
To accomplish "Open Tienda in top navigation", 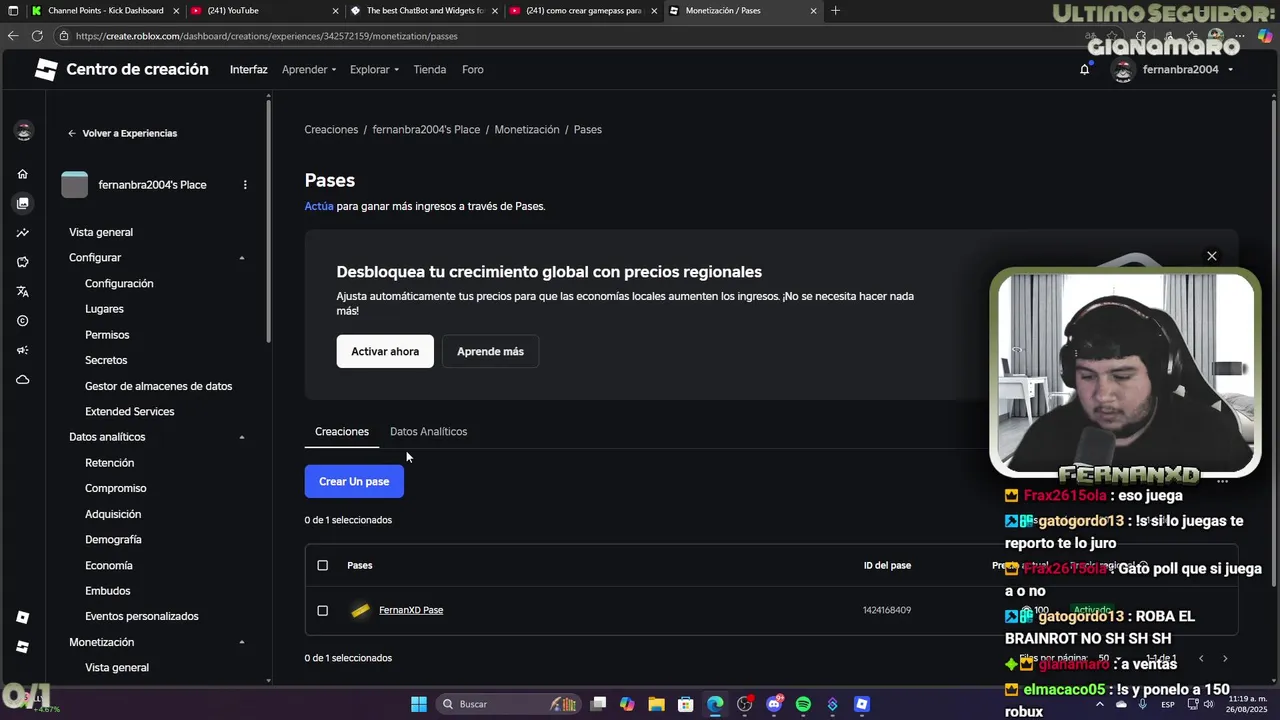I will click(x=430, y=70).
